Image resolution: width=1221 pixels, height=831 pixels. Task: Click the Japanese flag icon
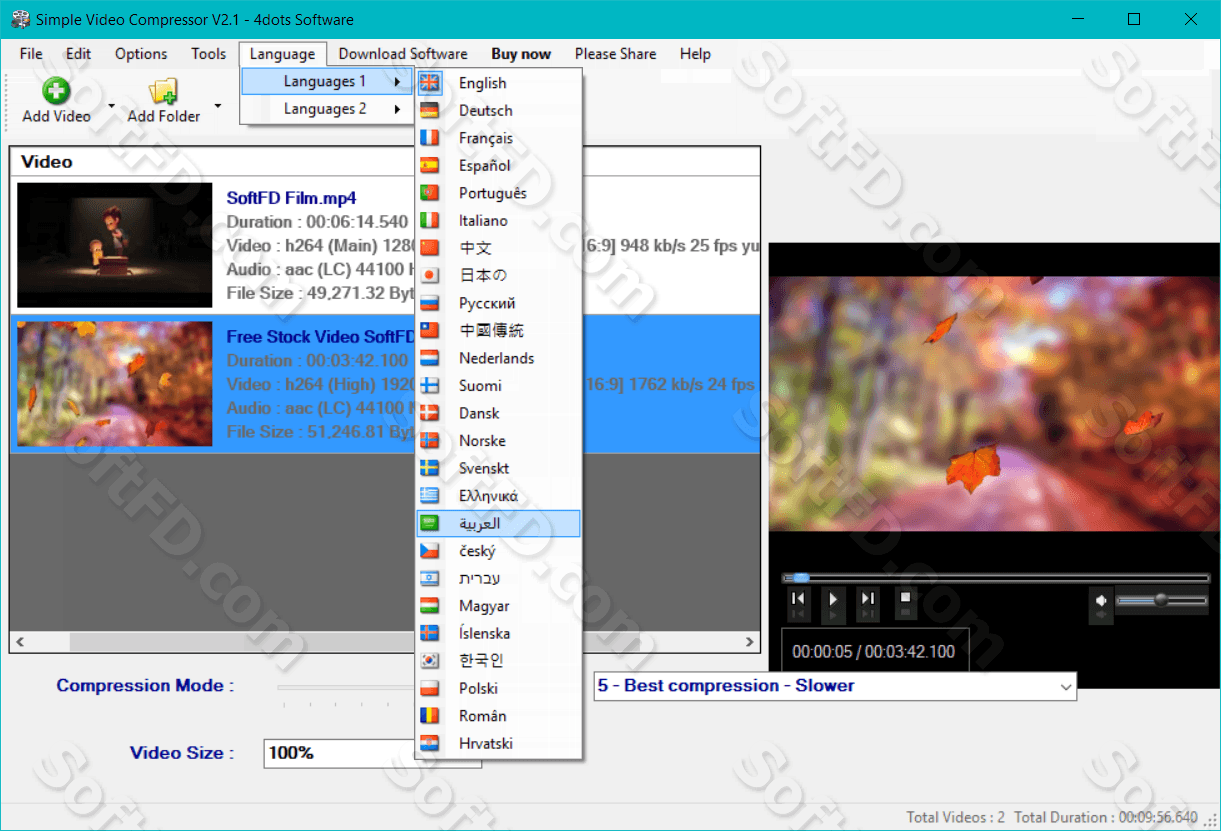(430, 275)
